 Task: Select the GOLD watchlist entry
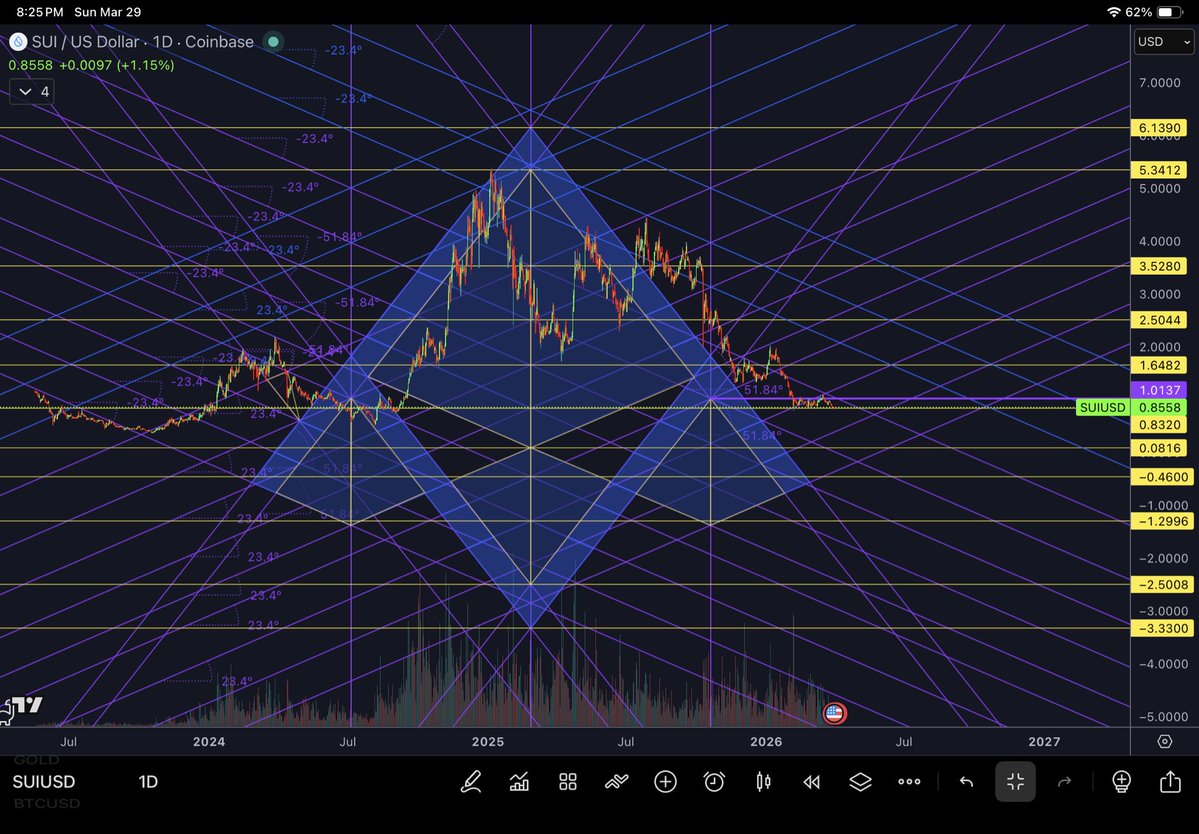click(35, 760)
